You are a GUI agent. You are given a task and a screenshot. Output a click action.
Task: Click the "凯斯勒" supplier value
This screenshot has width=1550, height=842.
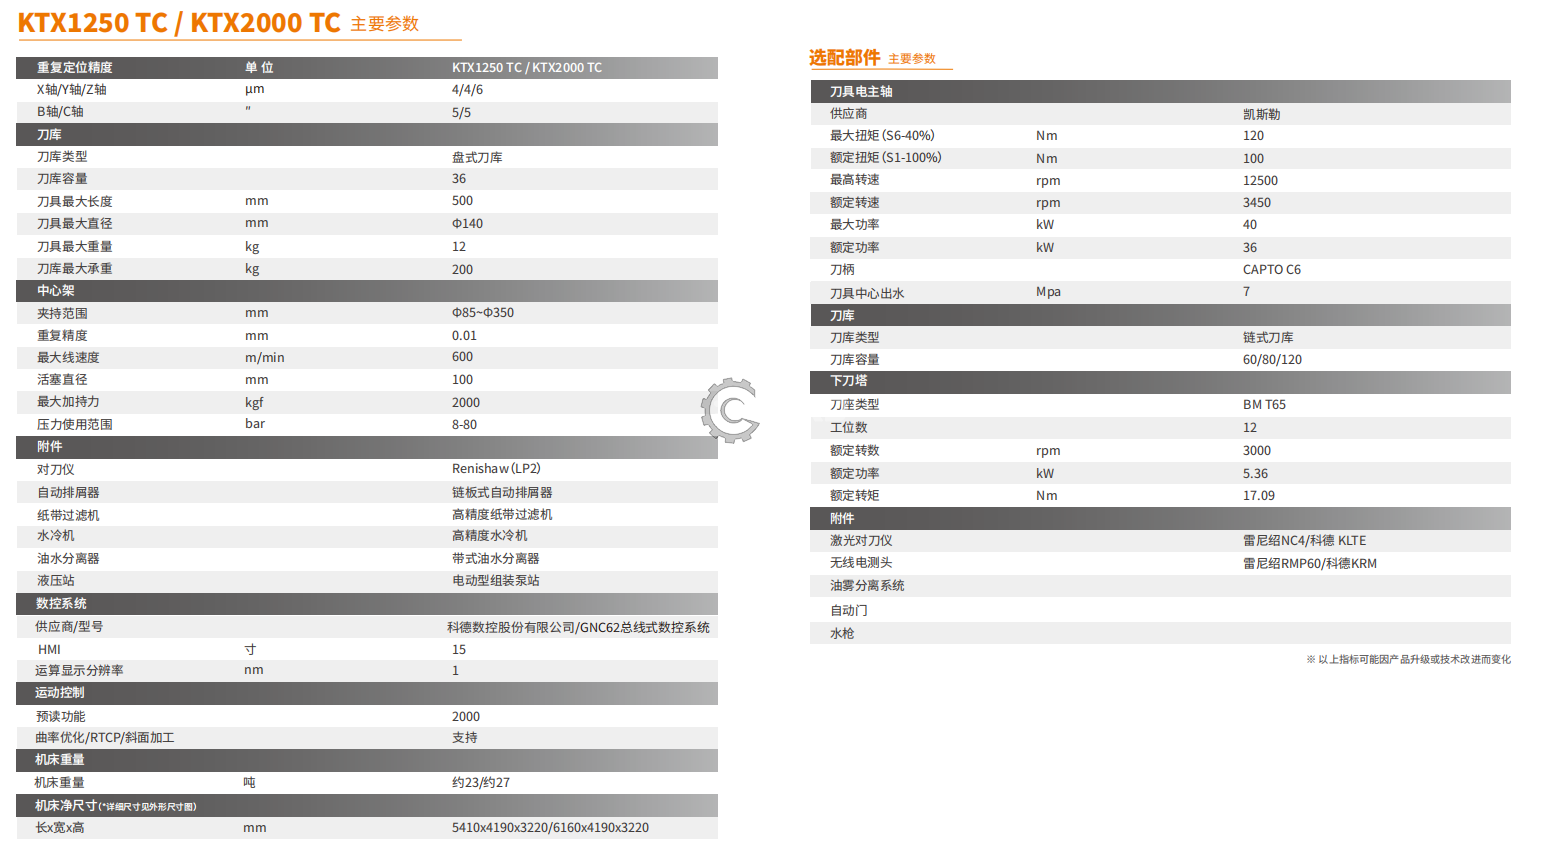click(1261, 114)
